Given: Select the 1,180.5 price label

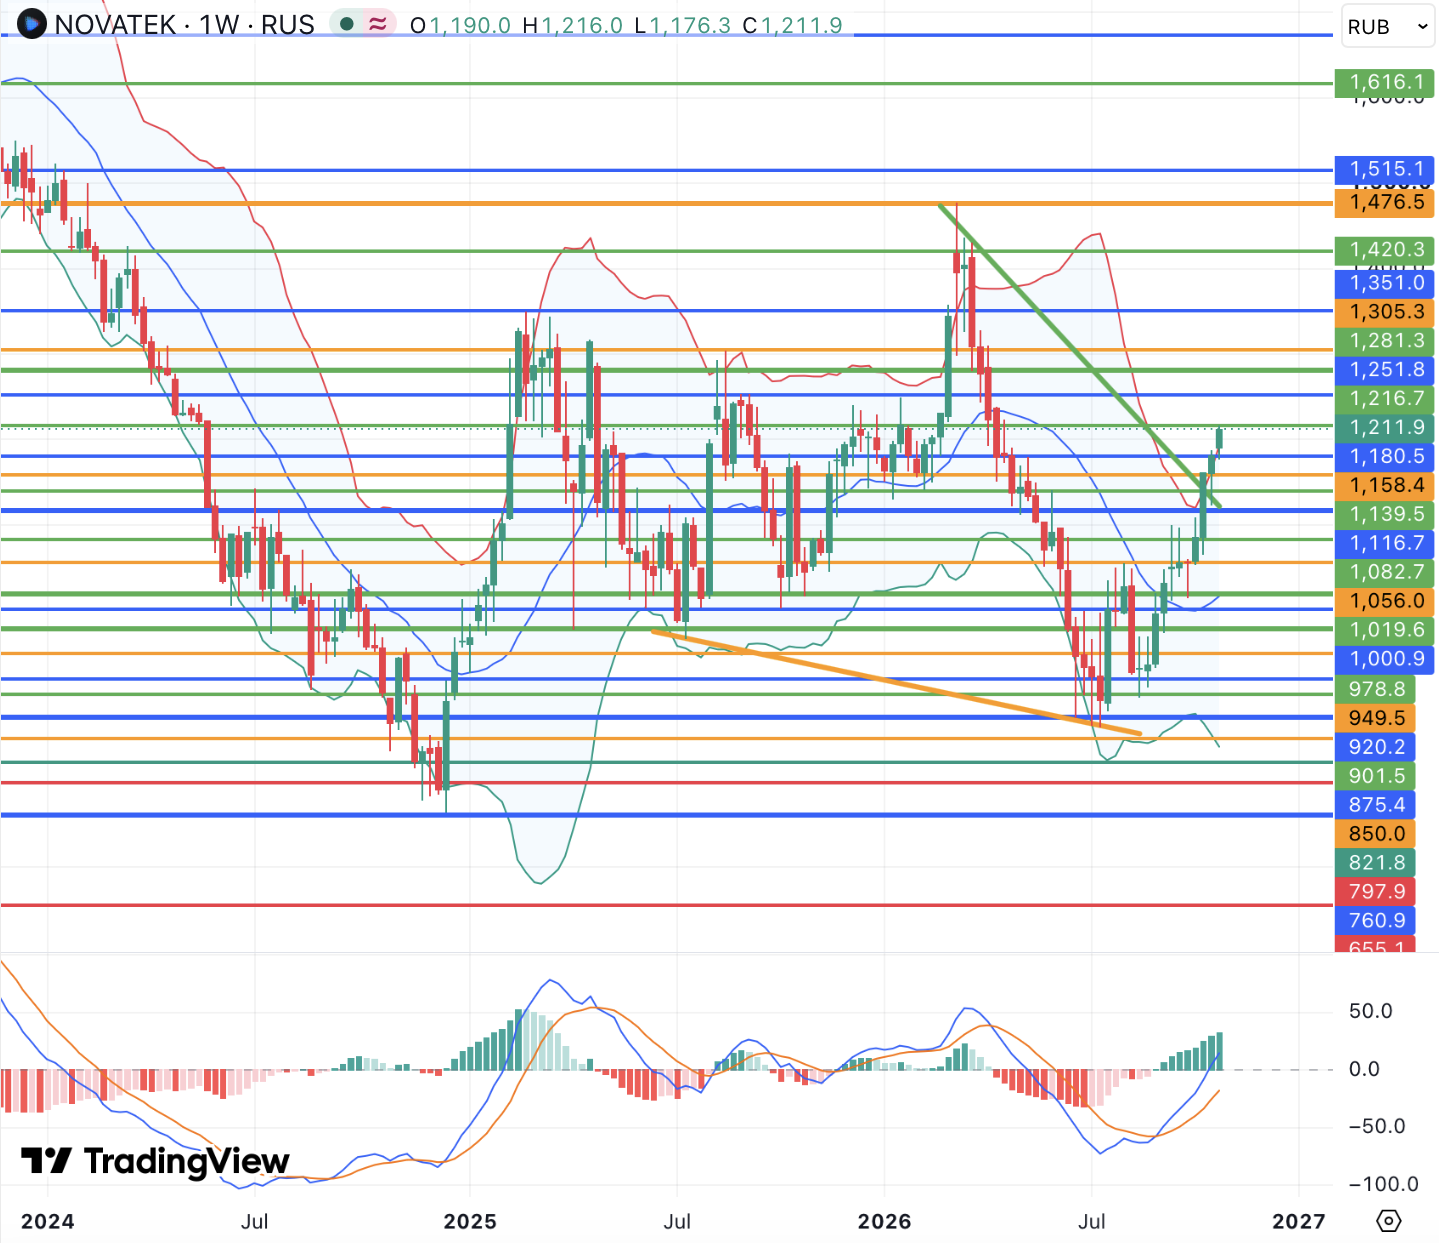Looking at the screenshot, I should pyautogui.click(x=1385, y=457).
